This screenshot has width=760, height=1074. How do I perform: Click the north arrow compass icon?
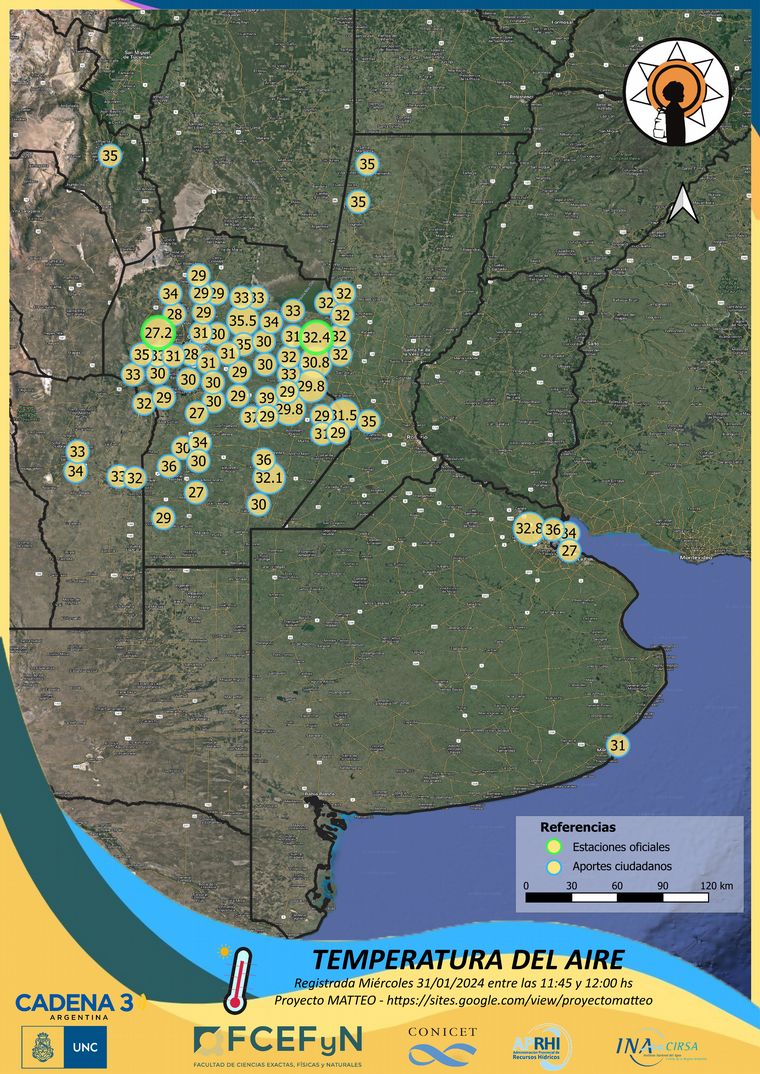[683, 204]
